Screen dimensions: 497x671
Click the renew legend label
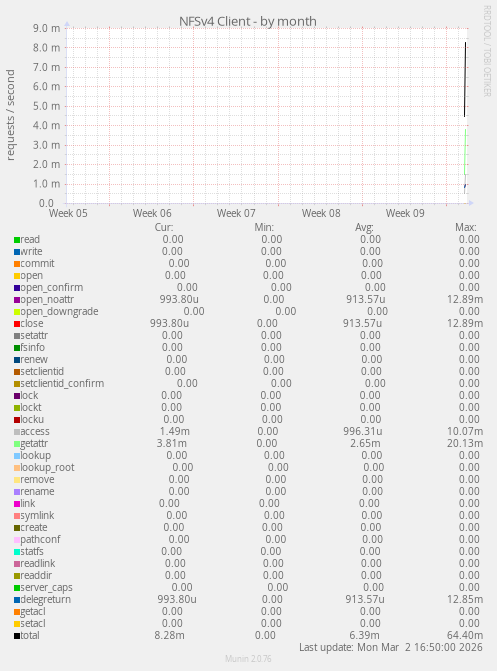34,359
